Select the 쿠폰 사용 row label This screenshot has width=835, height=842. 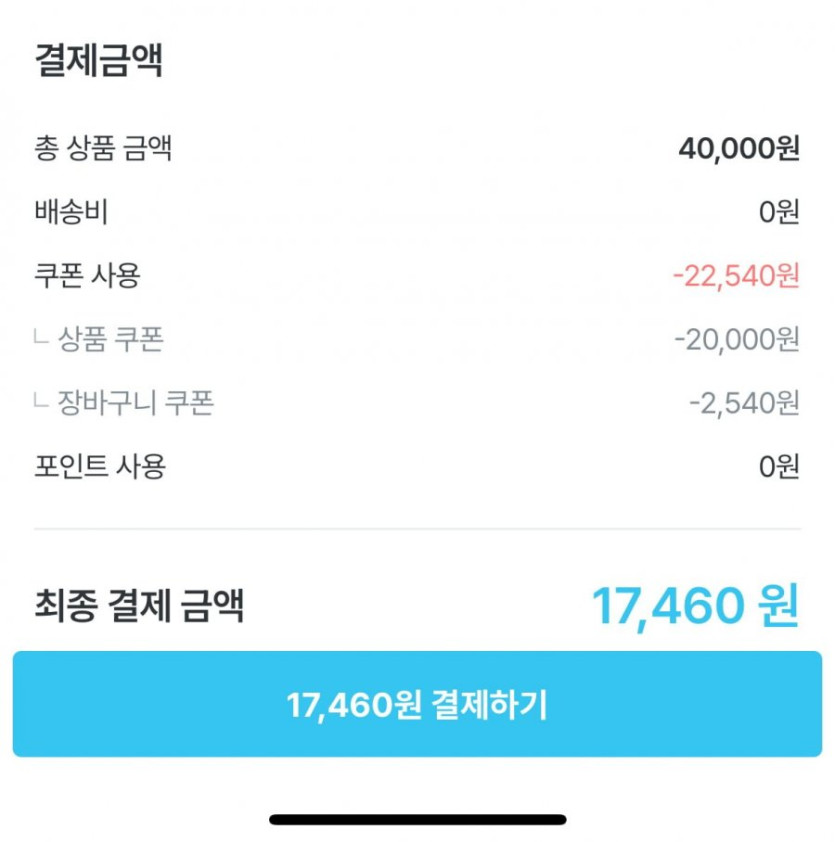(88, 275)
